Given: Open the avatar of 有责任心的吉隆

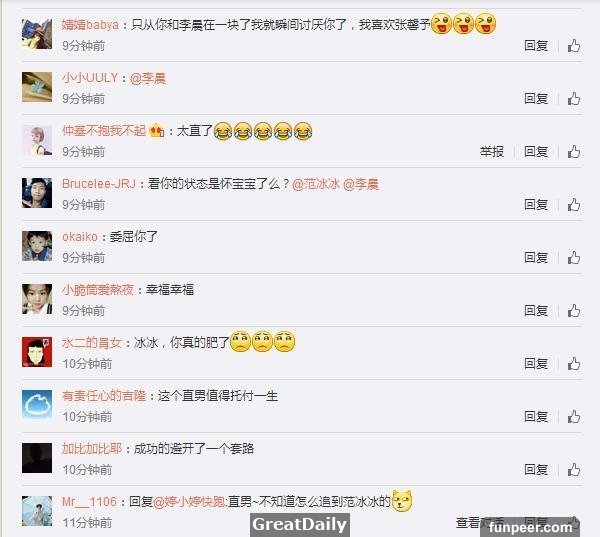Looking at the screenshot, I should coord(37,405).
